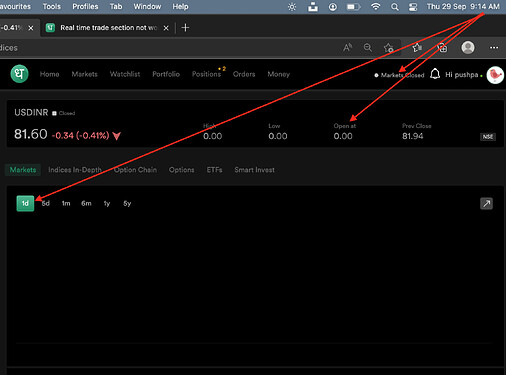Click the date and time in menu bar

coord(463,7)
